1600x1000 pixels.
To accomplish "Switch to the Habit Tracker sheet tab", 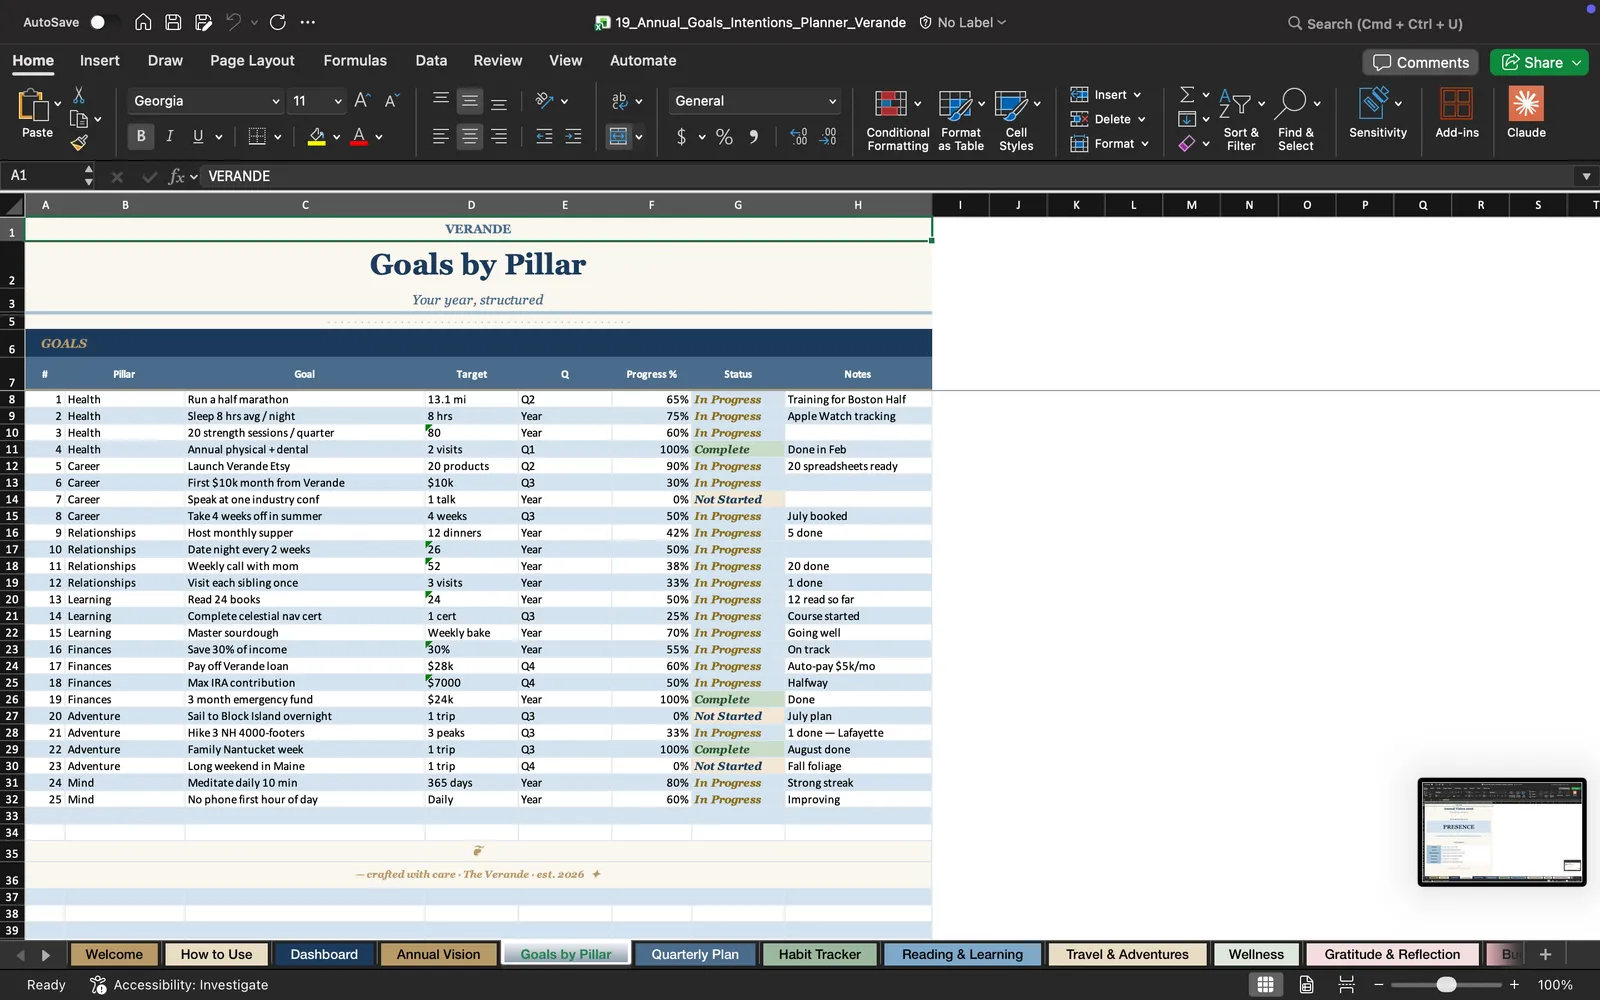I will point(819,954).
